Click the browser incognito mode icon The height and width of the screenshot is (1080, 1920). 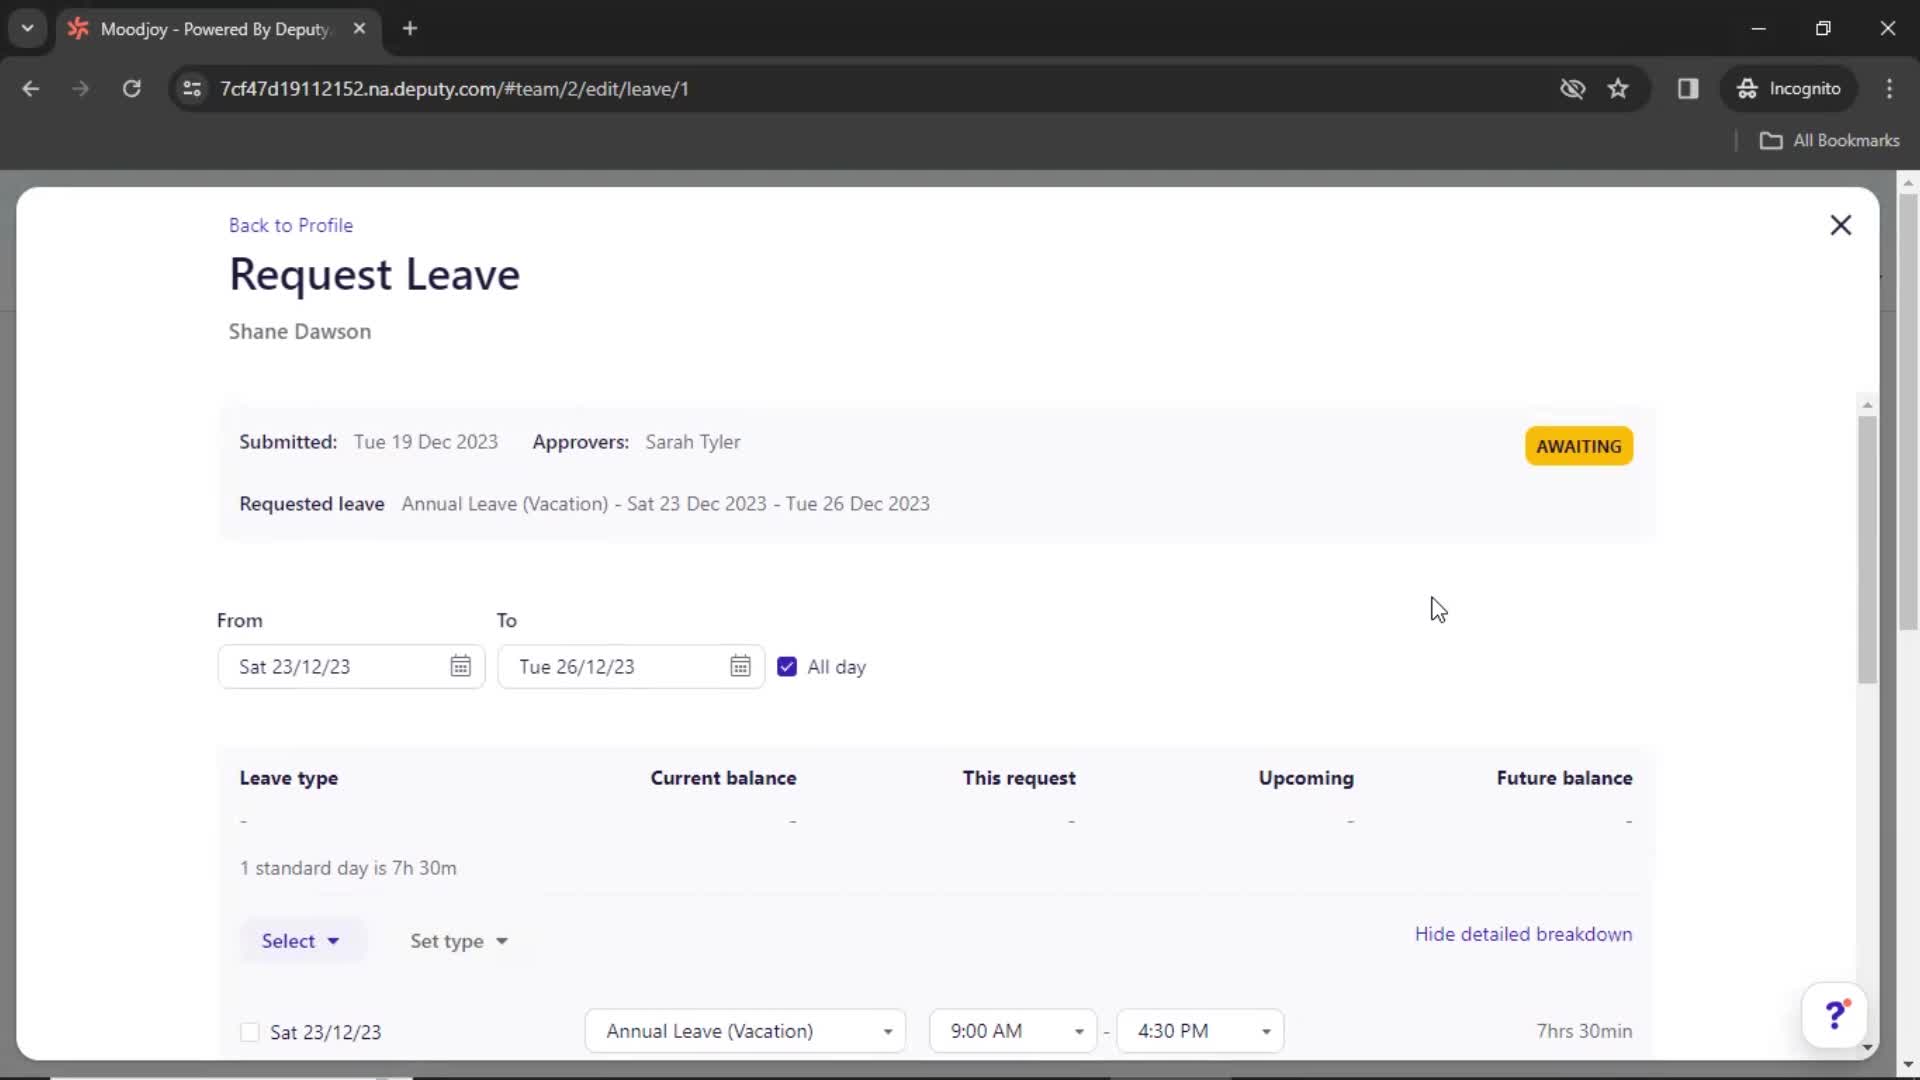tap(1749, 88)
